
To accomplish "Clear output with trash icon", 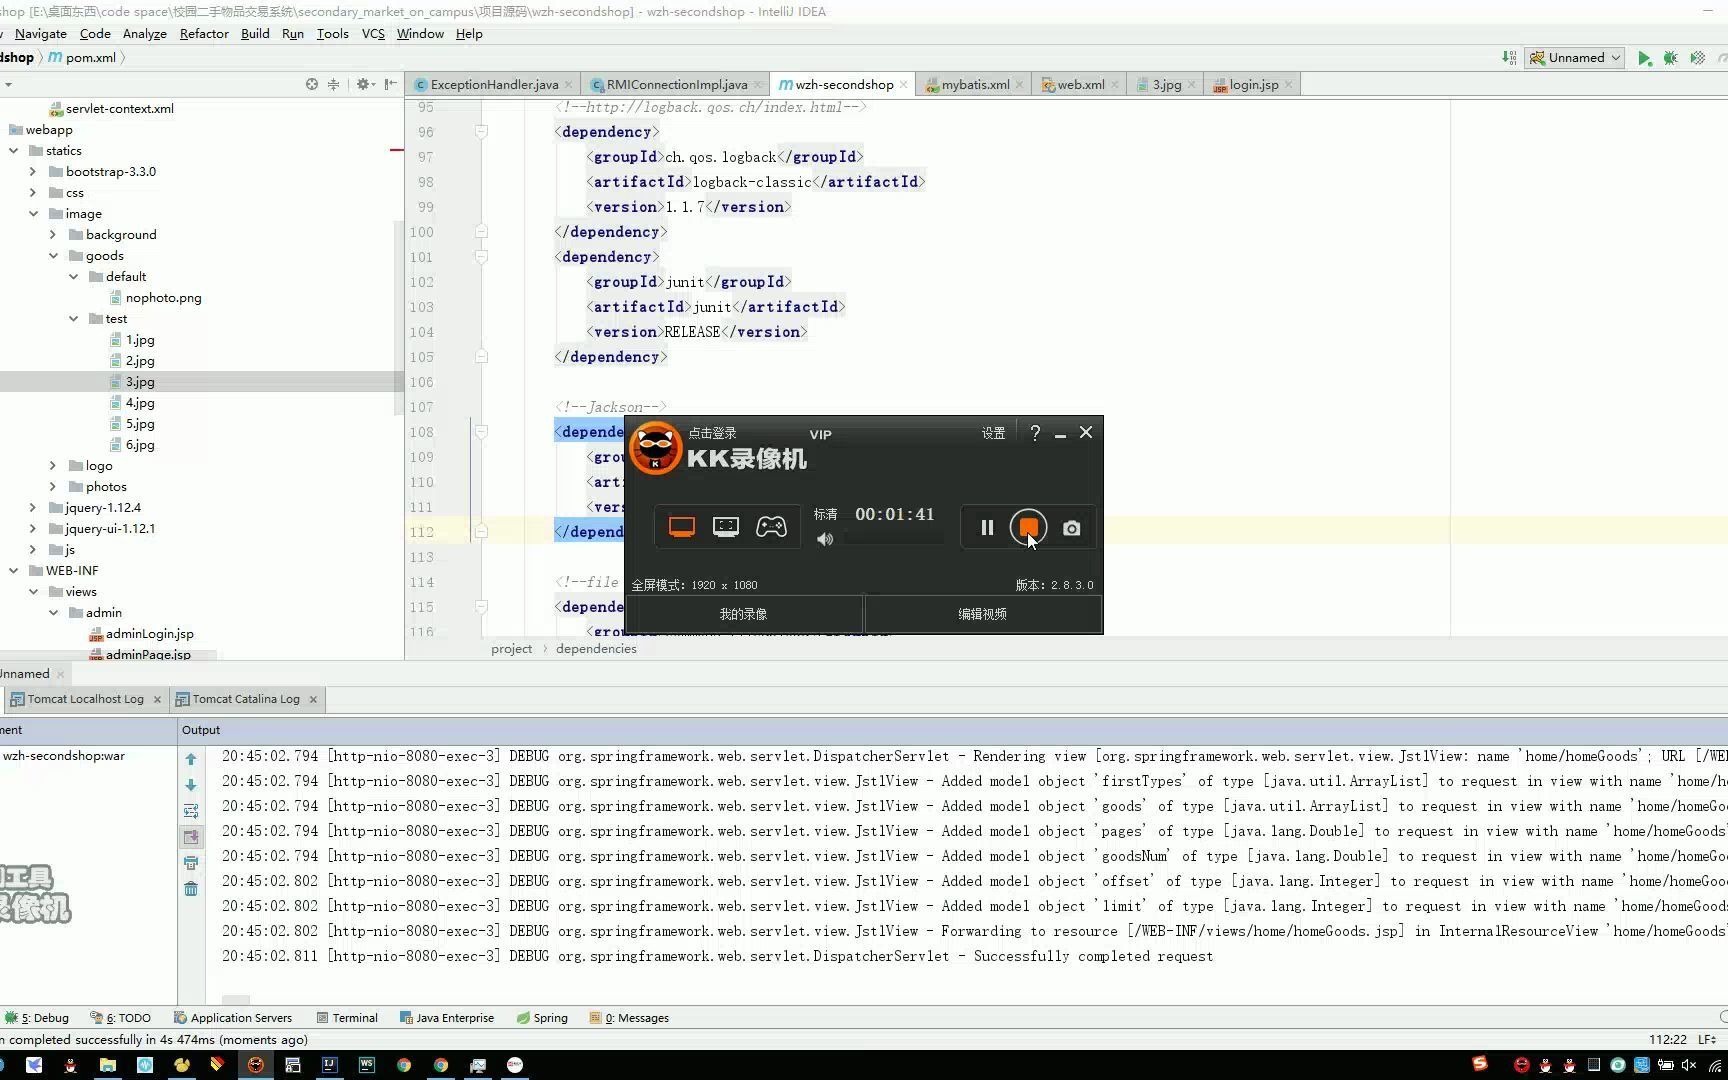I will pyautogui.click(x=191, y=889).
